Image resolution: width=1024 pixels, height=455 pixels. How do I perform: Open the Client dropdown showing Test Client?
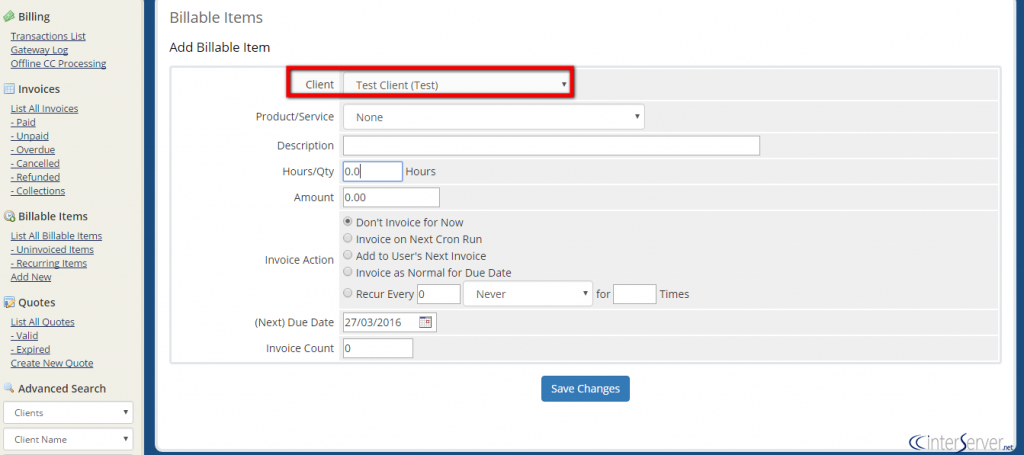(457, 85)
